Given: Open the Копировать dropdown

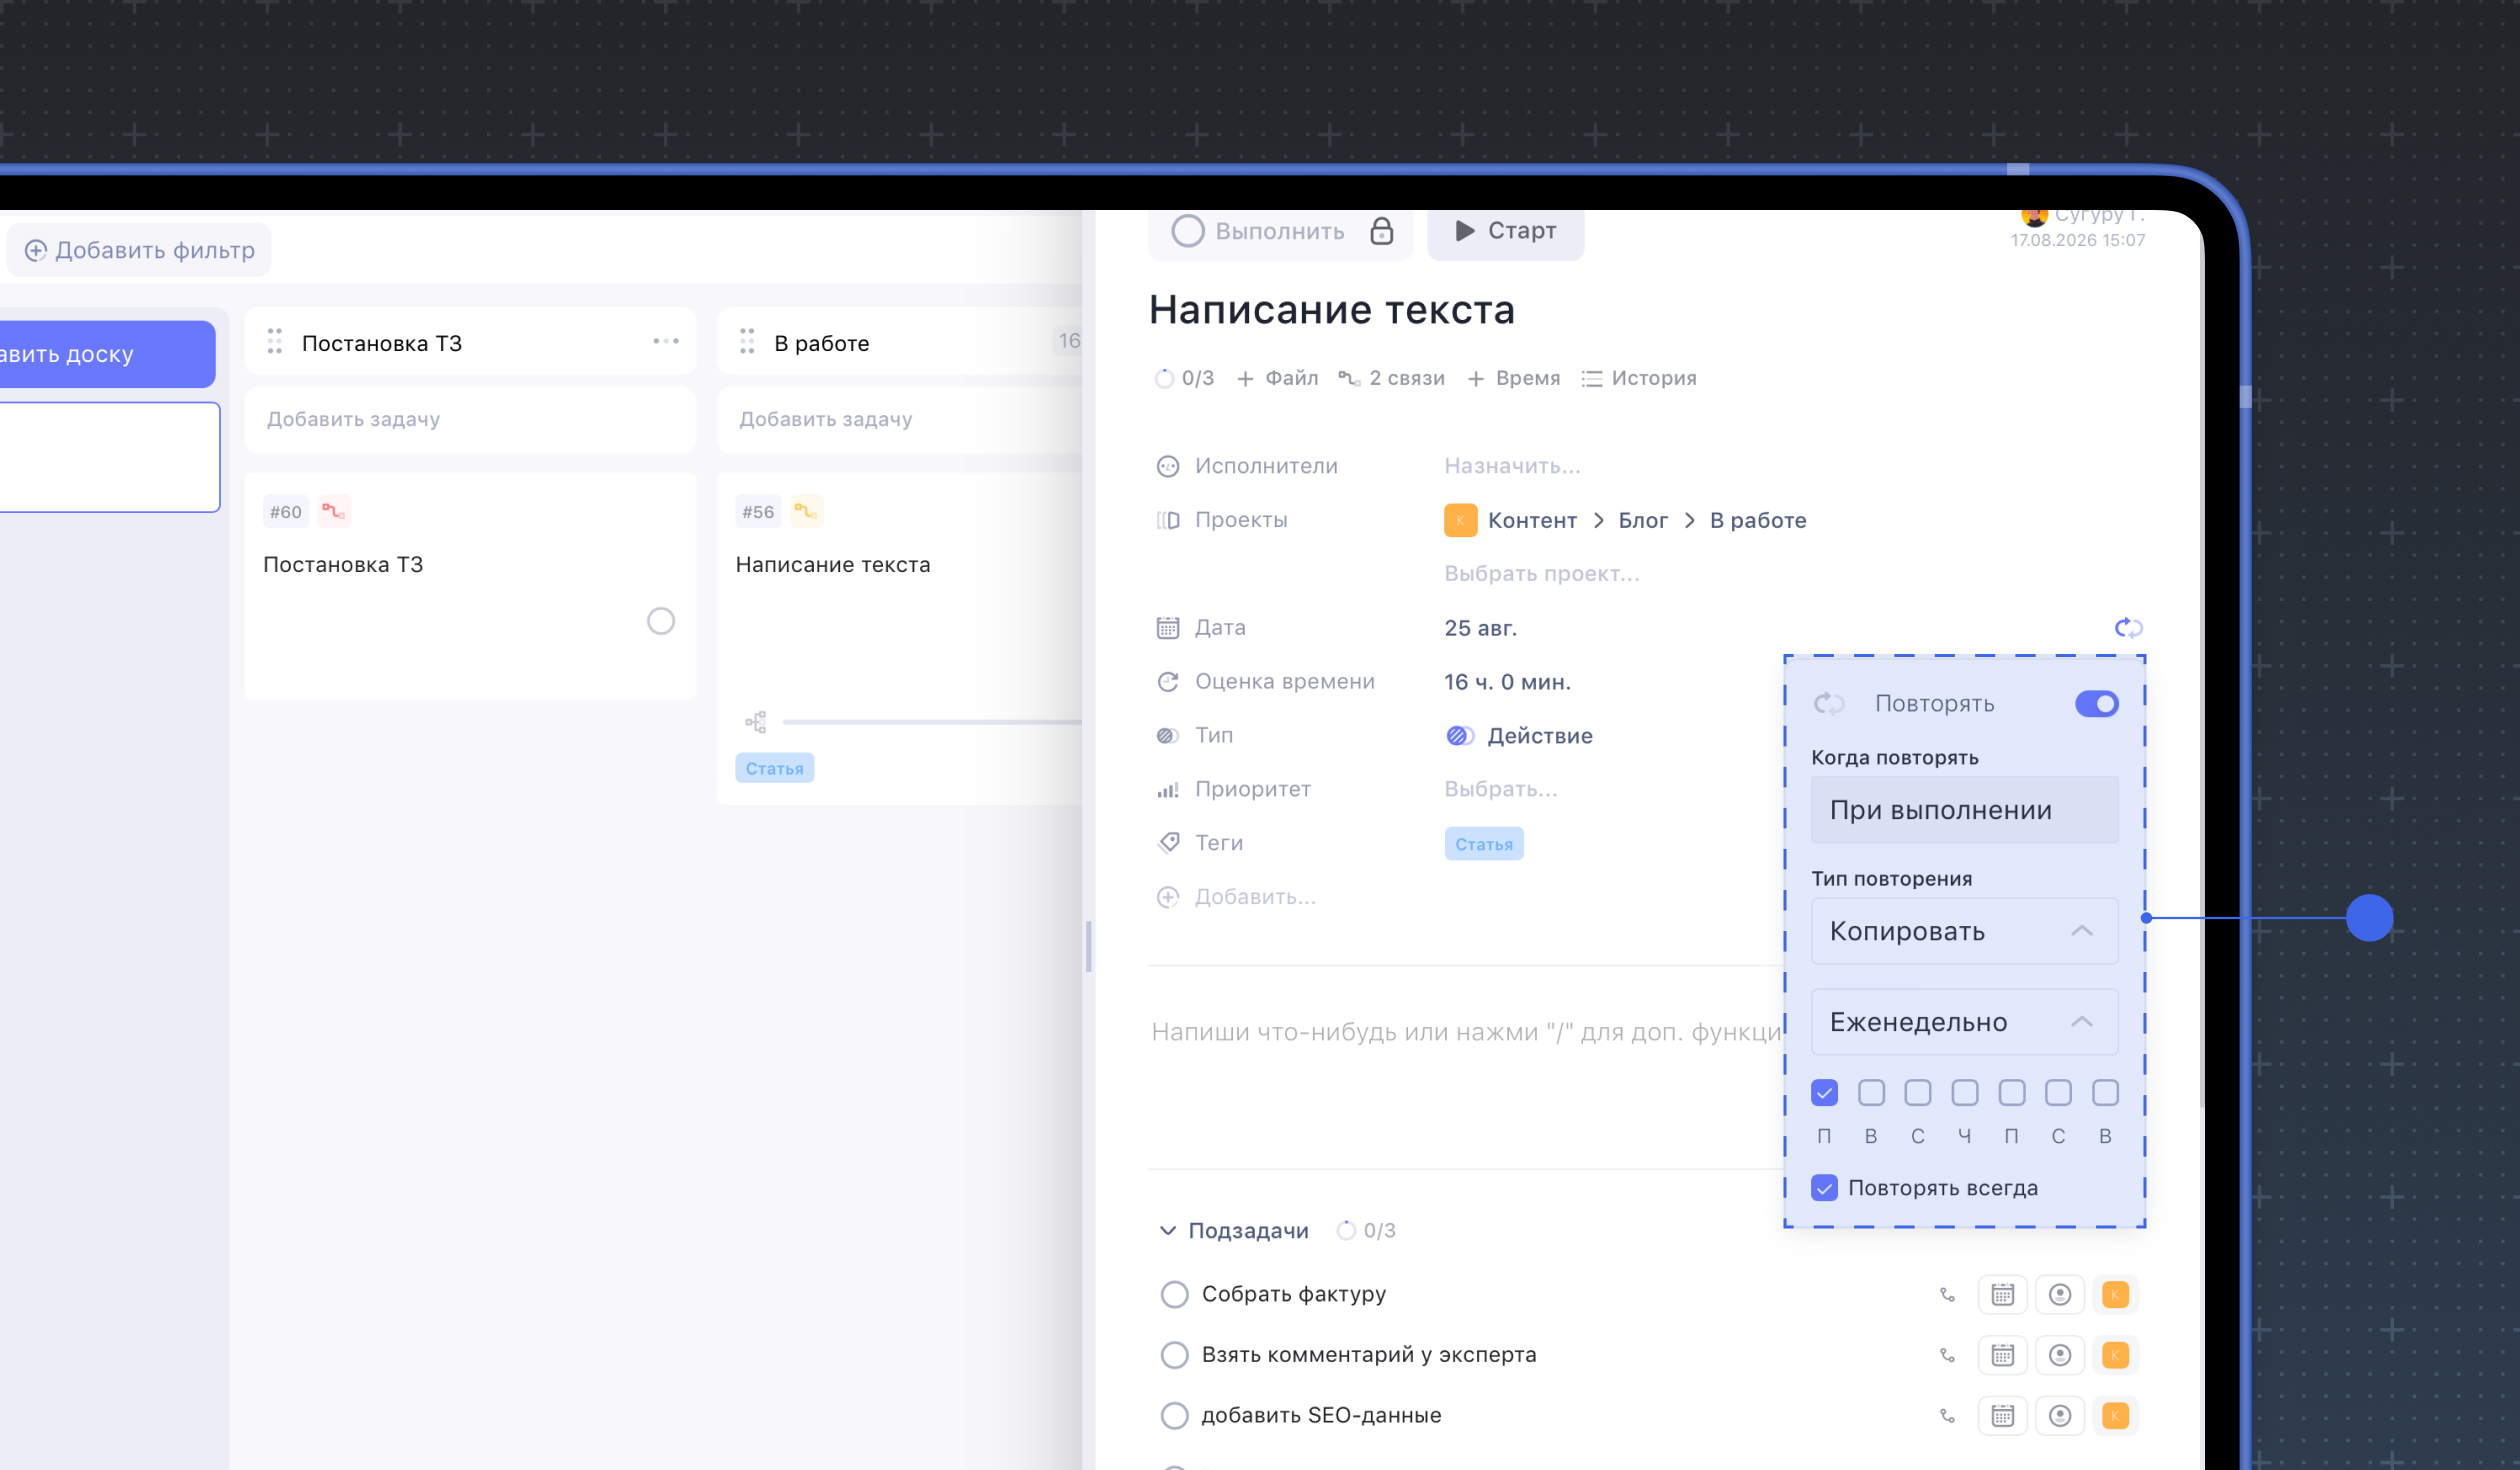Looking at the screenshot, I should (x=1964, y=931).
